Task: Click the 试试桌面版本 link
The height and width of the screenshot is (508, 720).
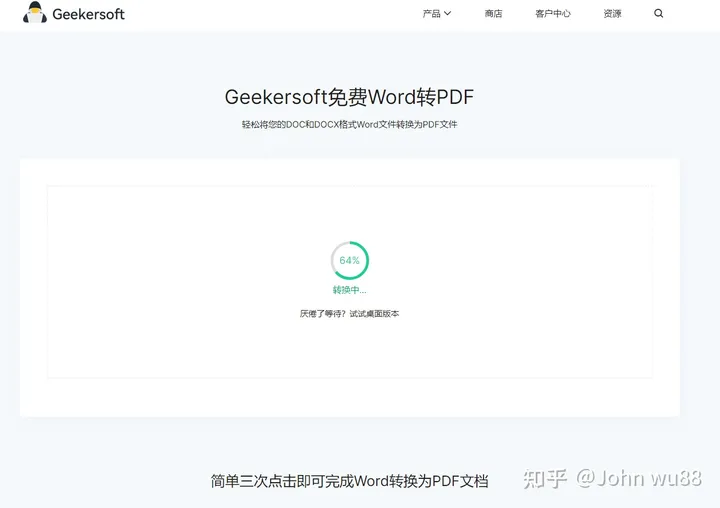Action: point(374,314)
